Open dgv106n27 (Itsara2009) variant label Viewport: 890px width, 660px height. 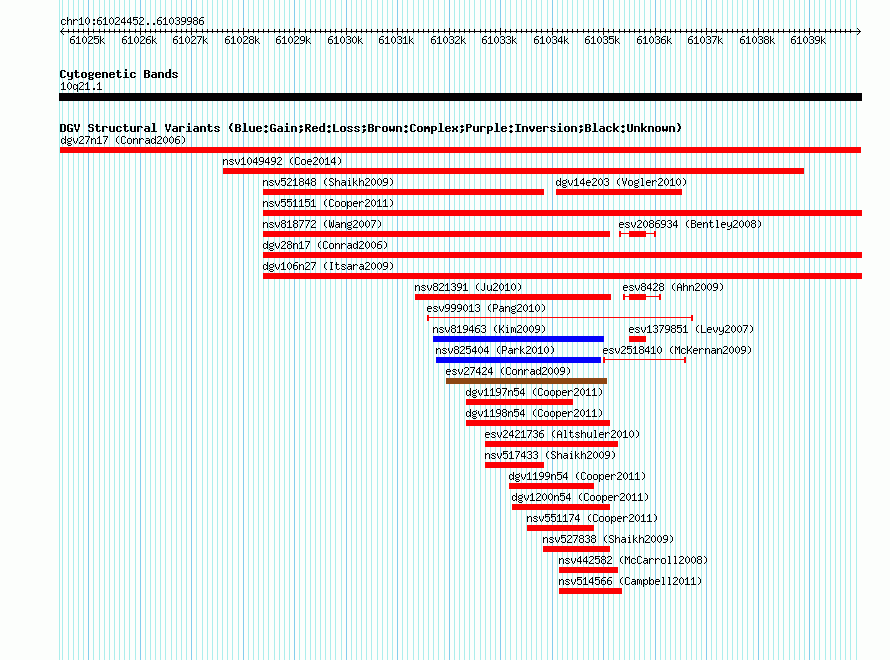tap(328, 266)
